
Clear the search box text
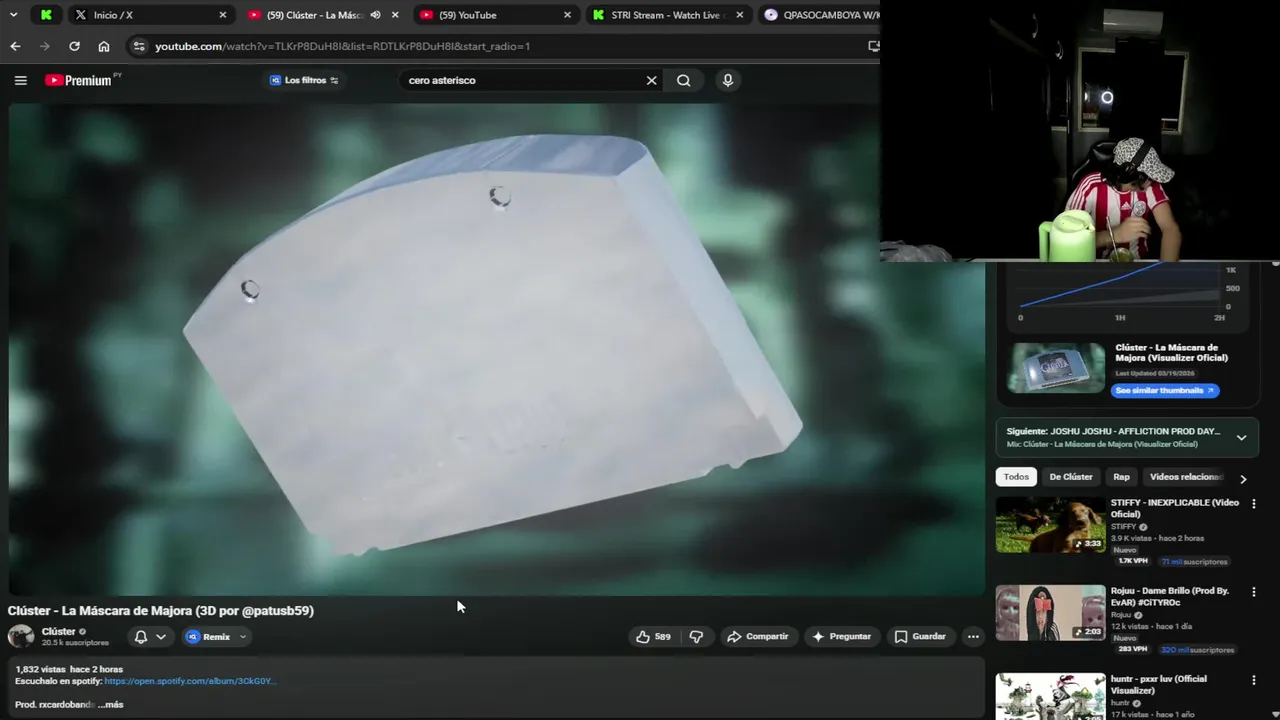[651, 80]
